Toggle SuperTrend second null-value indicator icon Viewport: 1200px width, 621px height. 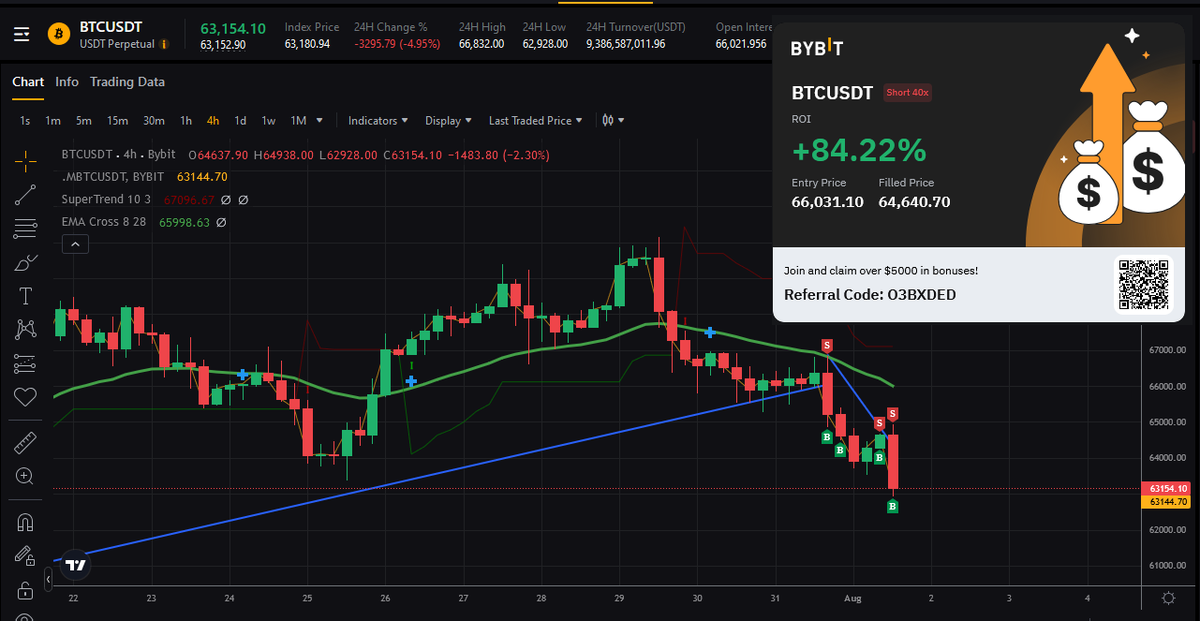pos(243,200)
